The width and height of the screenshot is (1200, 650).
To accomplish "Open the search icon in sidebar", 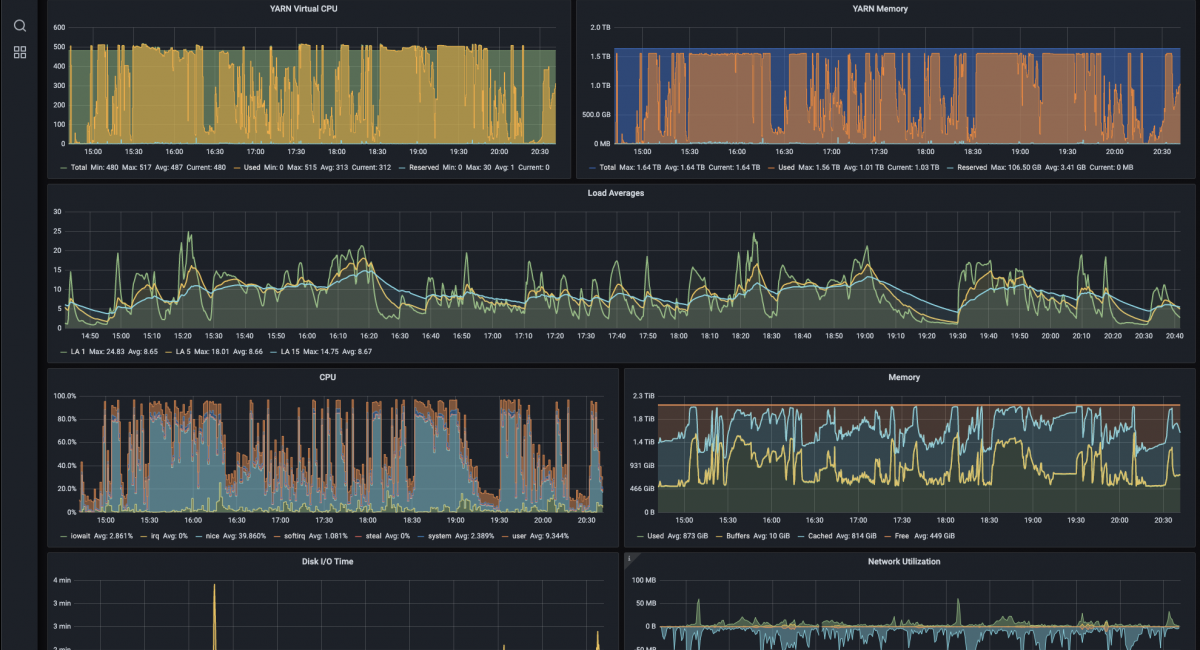I will pos(20,26).
